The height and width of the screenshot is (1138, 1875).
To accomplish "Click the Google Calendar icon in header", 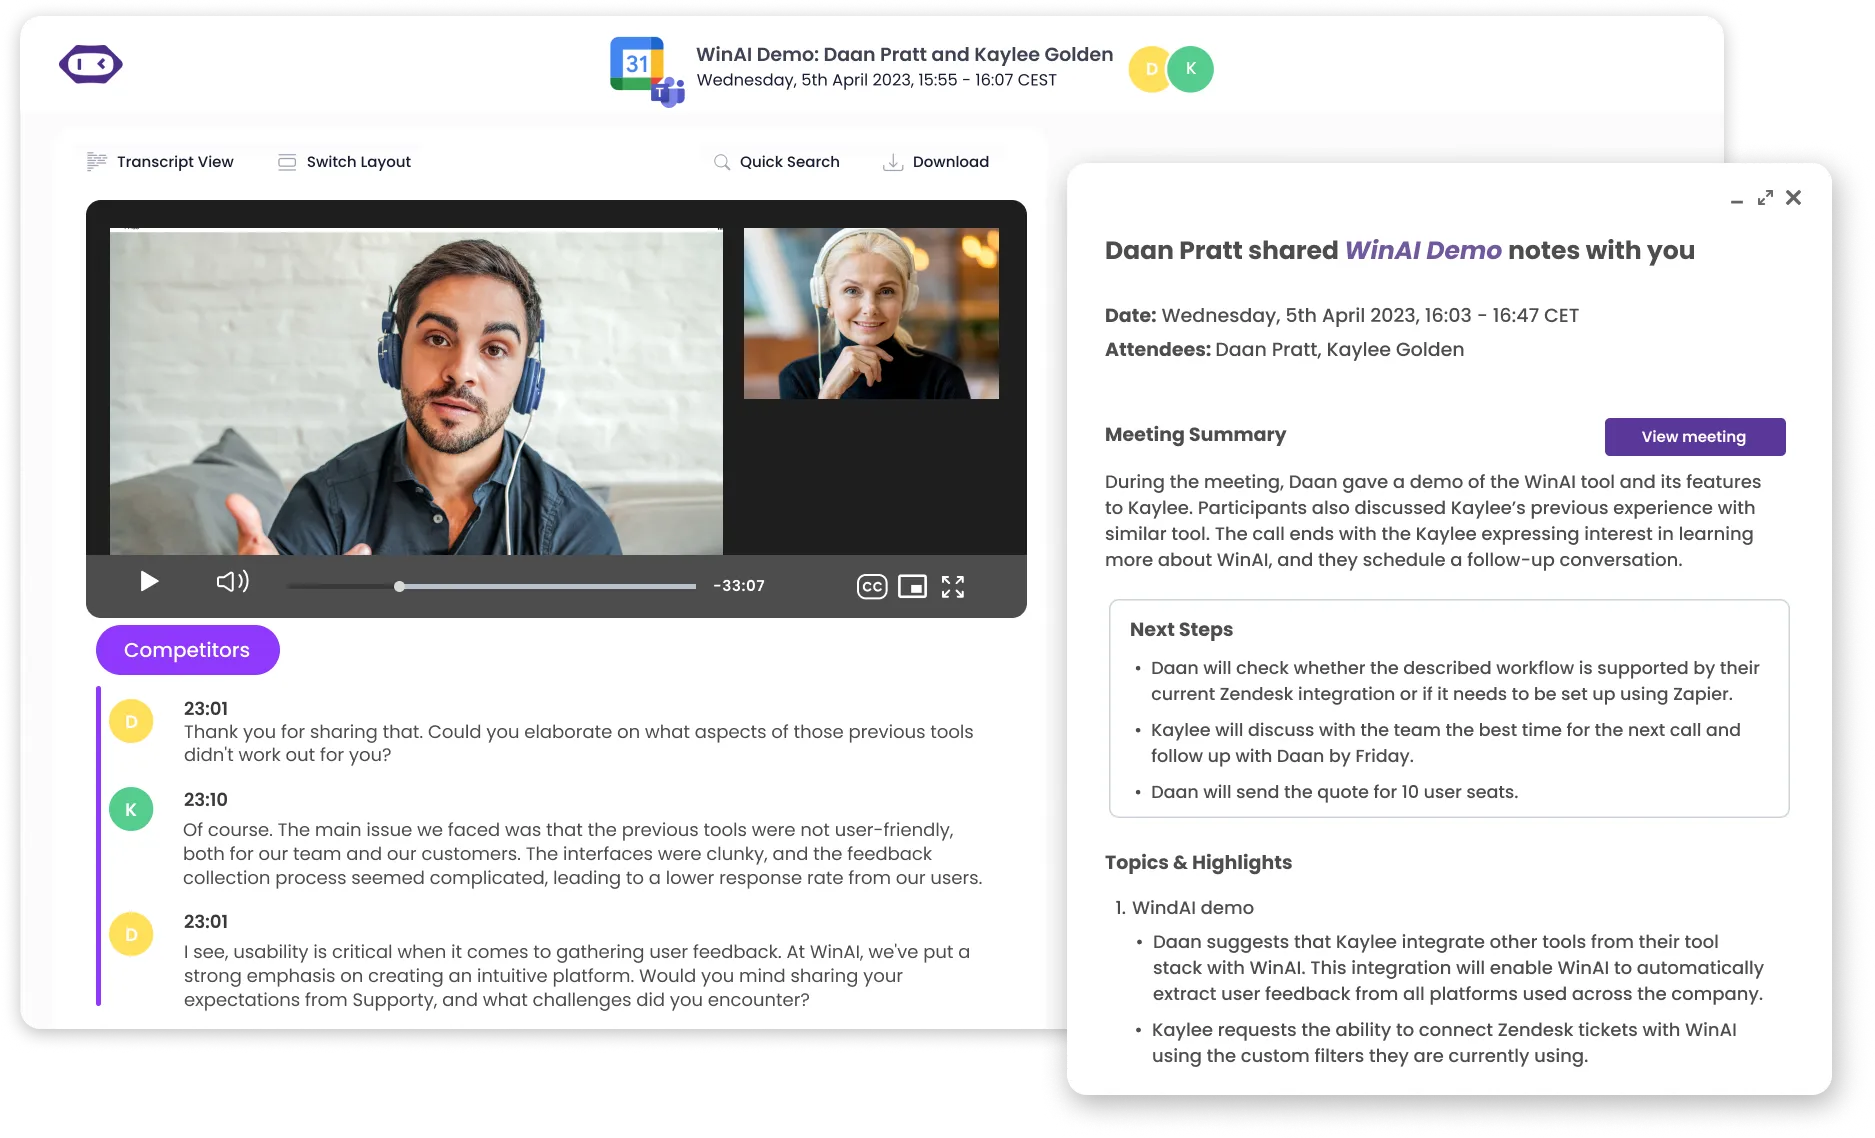I will pos(636,63).
